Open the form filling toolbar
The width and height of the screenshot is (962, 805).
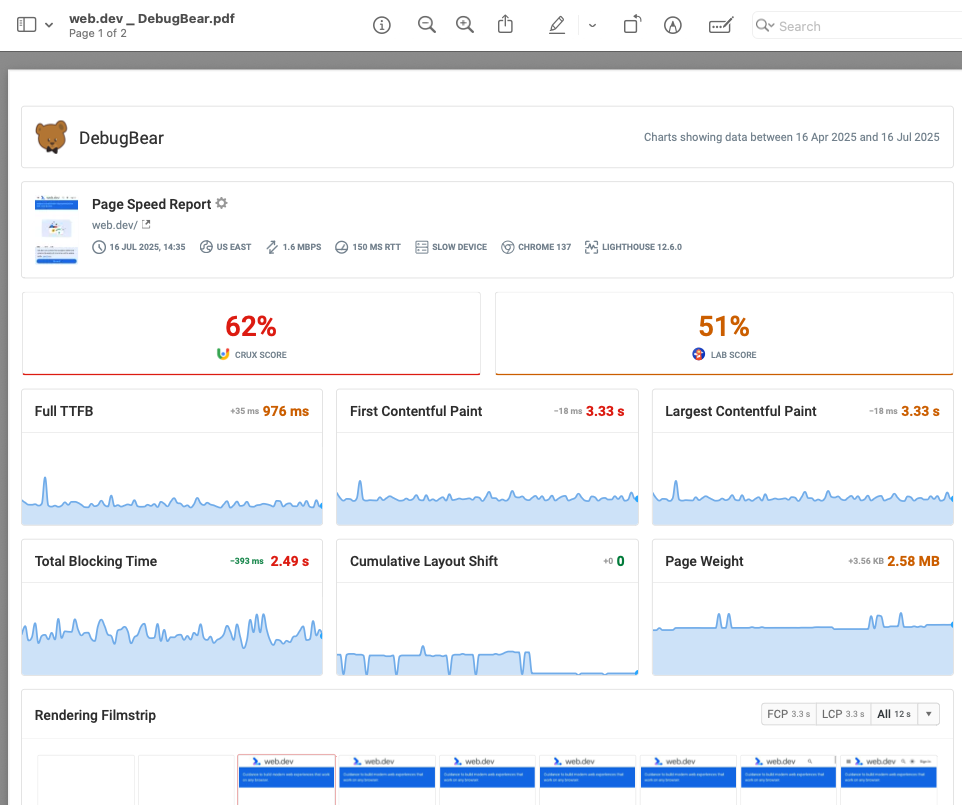click(x=720, y=25)
